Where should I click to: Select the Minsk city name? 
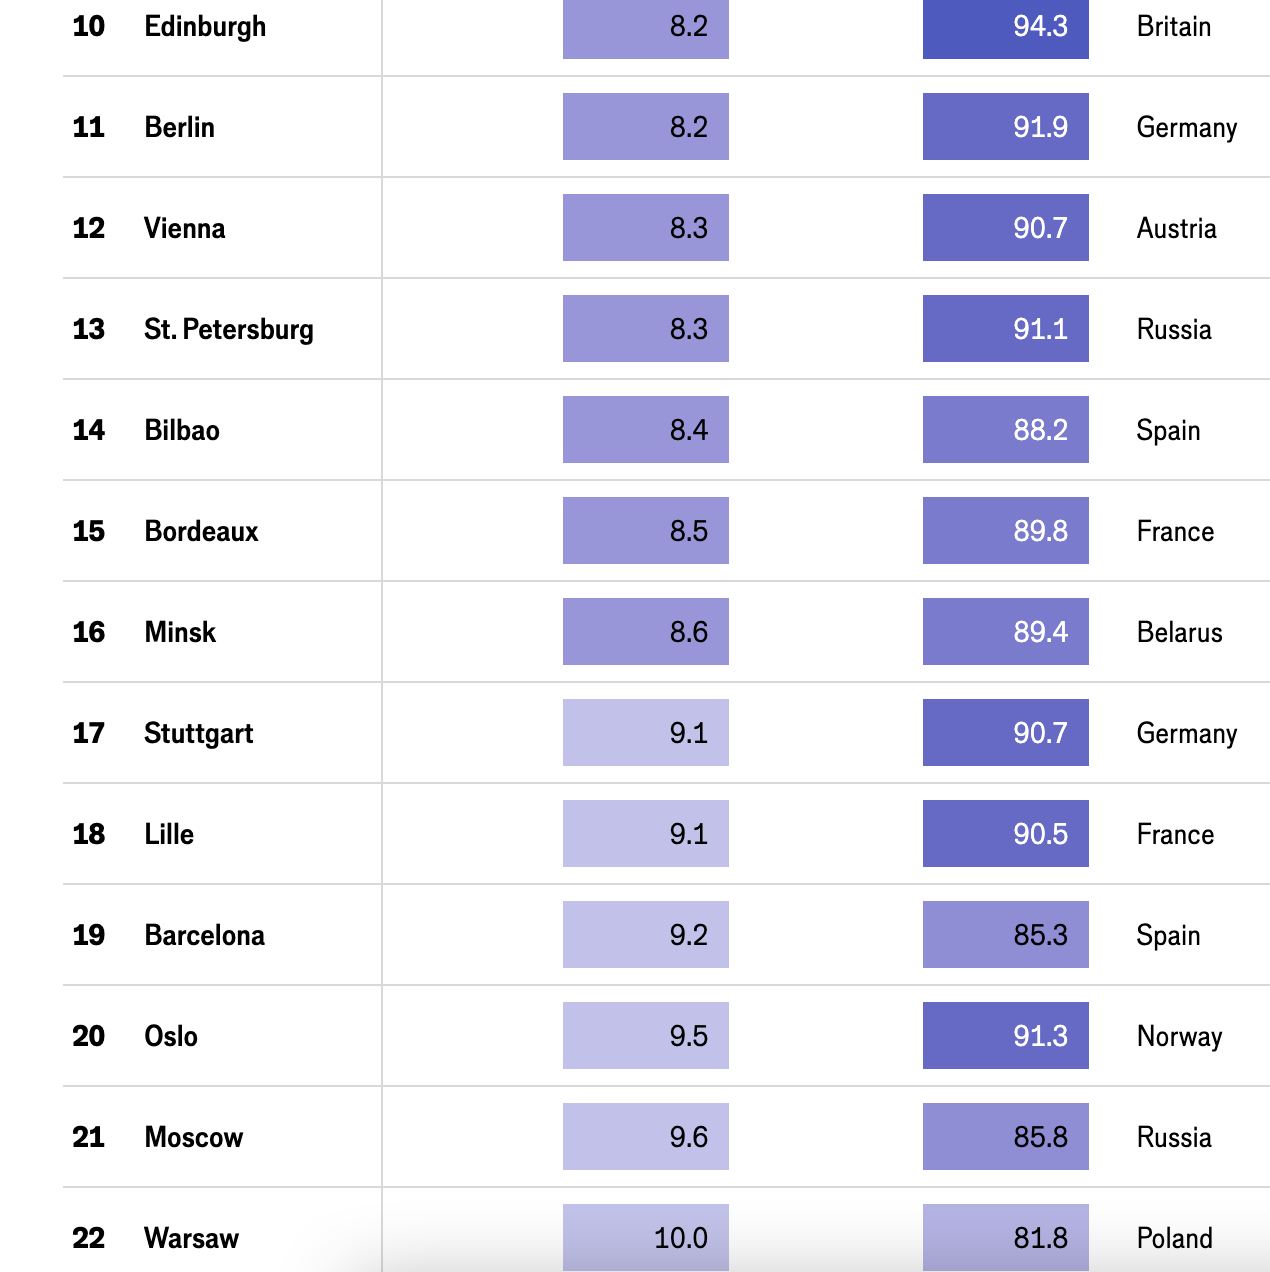[x=180, y=632]
